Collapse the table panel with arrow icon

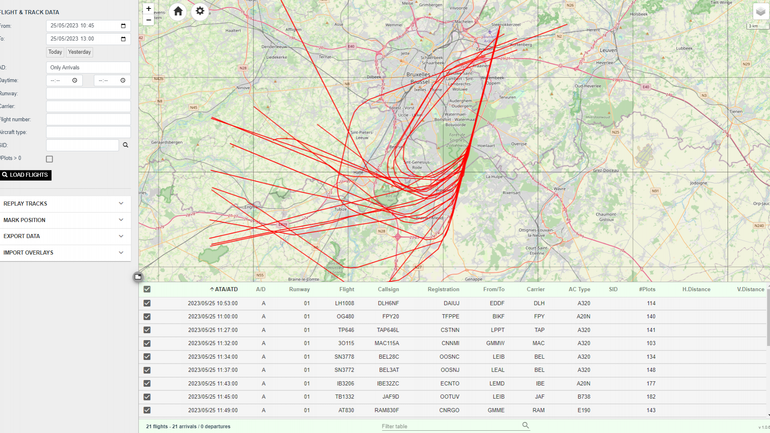pyautogui.click(x=138, y=277)
